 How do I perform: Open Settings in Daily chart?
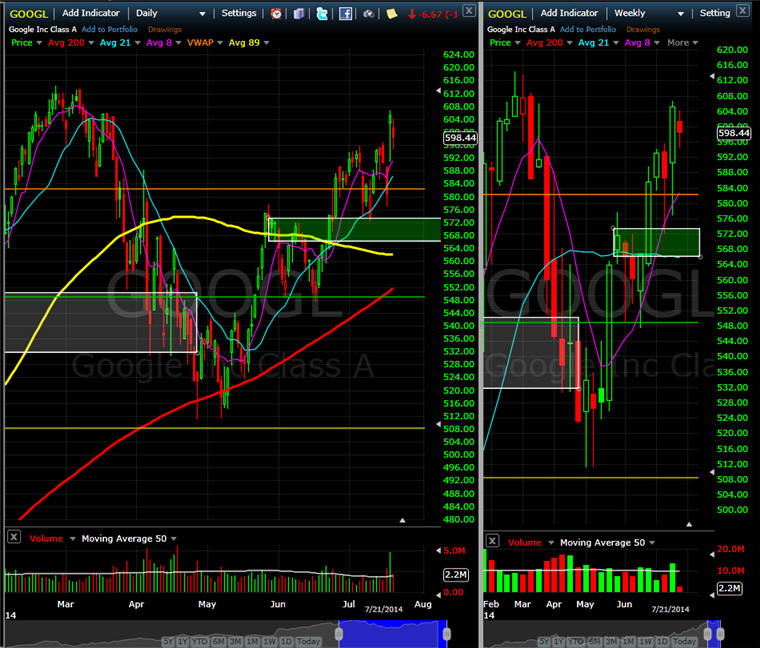pyautogui.click(x=238, y=13)
